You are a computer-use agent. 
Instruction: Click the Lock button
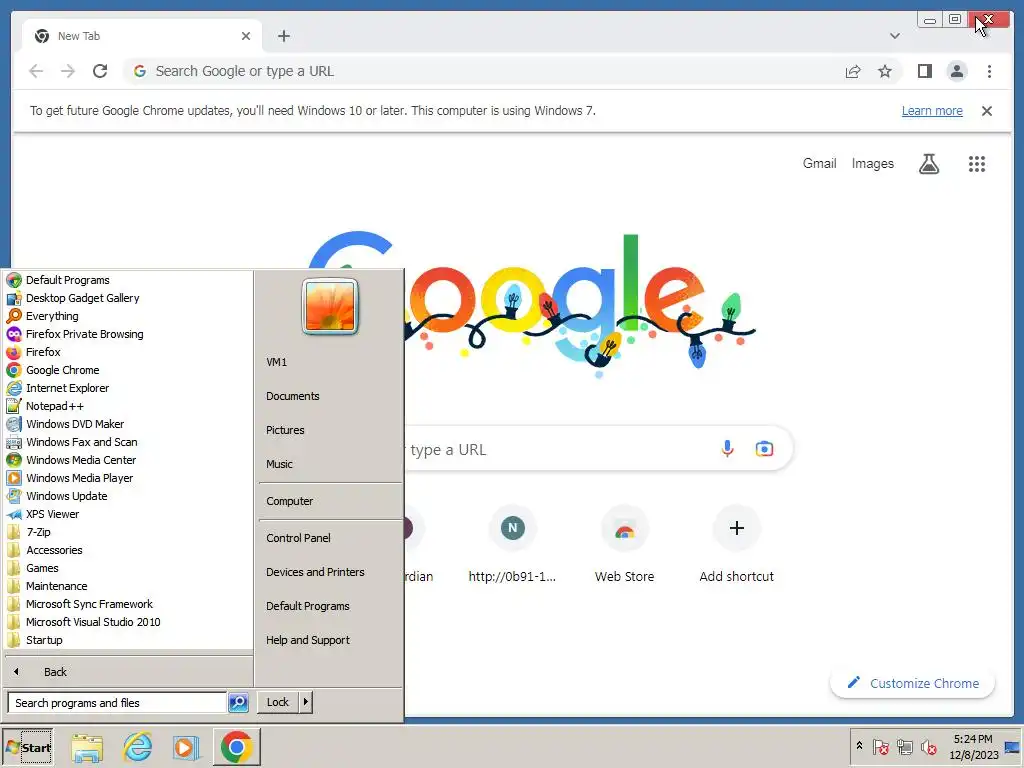coord(278,702)
